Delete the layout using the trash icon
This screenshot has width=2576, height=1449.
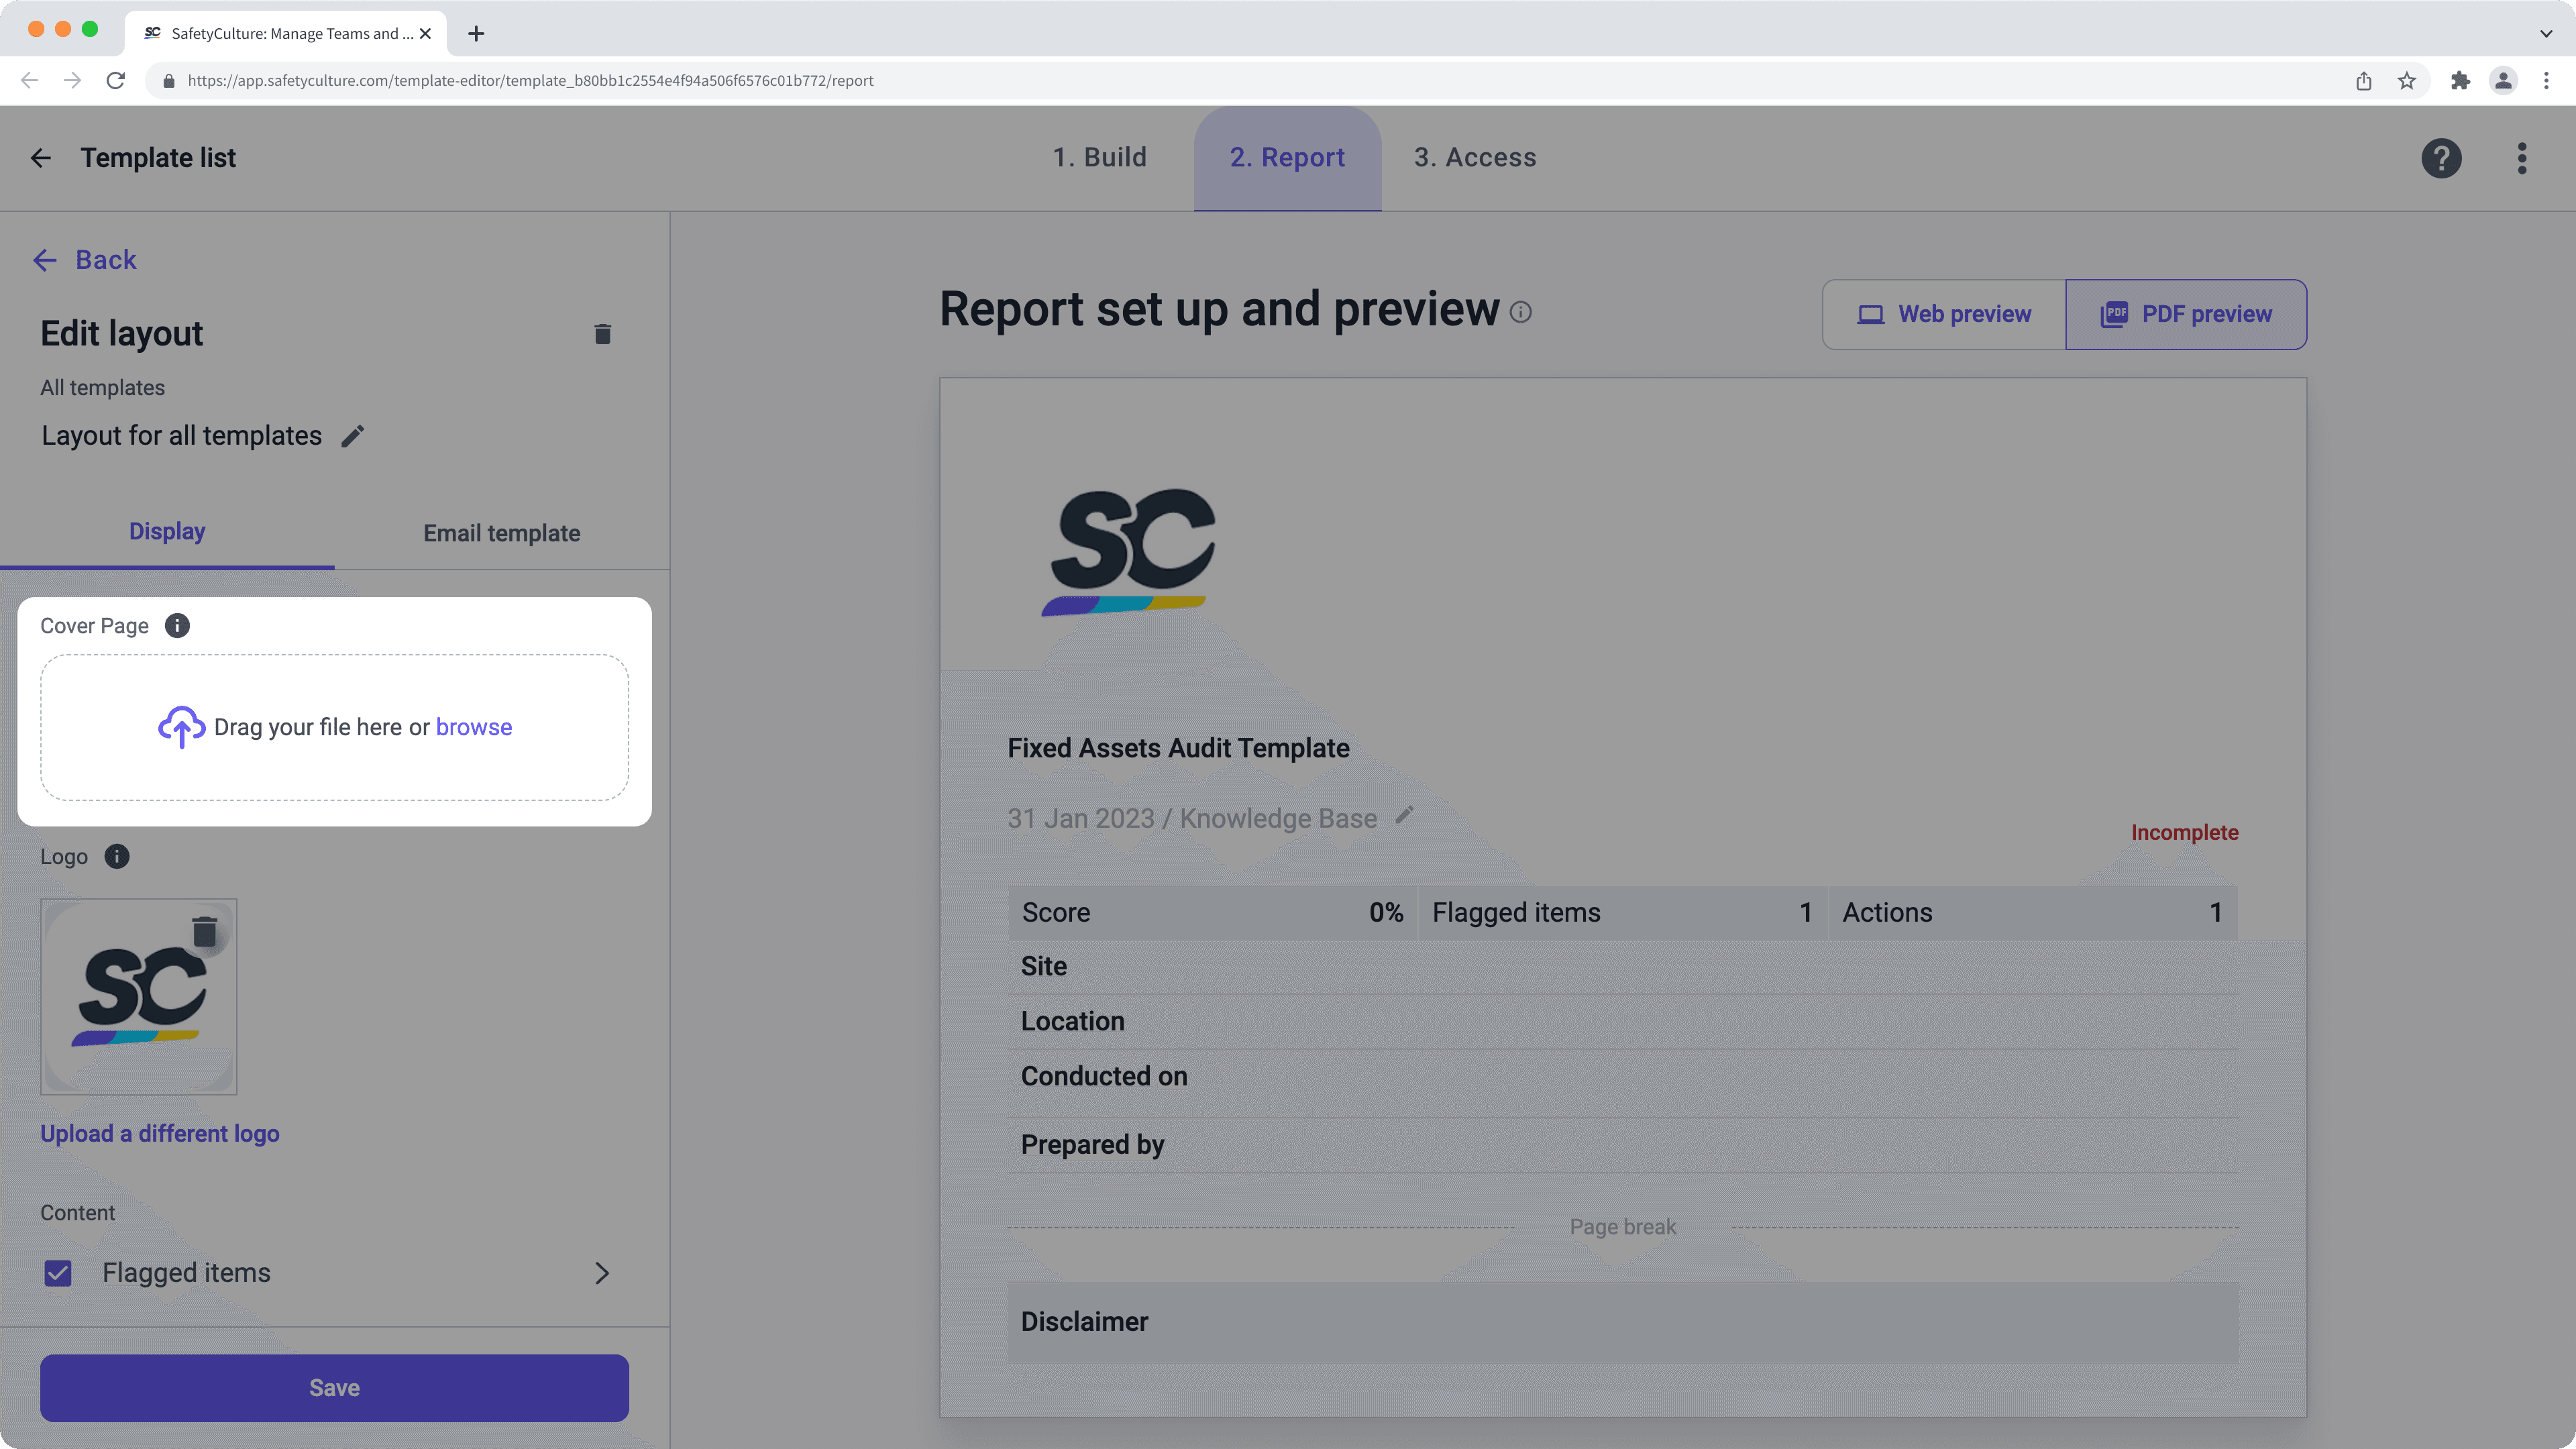pyautogui.click(x=602, y=333)
